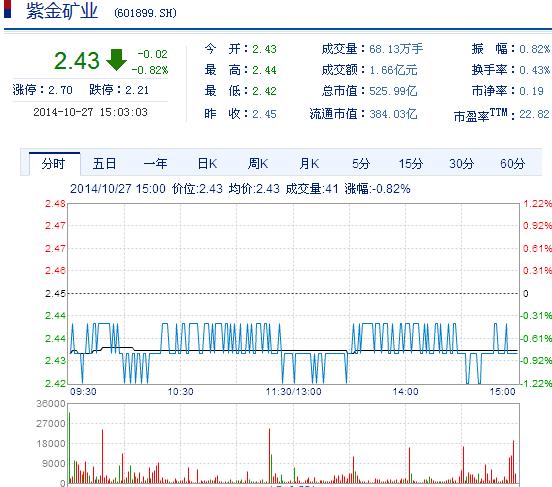This screenshot has width=552, height=487.
Task: Click the 总市值 value 525.99亿
Action: pyautogui.click(x=393, y=91)
